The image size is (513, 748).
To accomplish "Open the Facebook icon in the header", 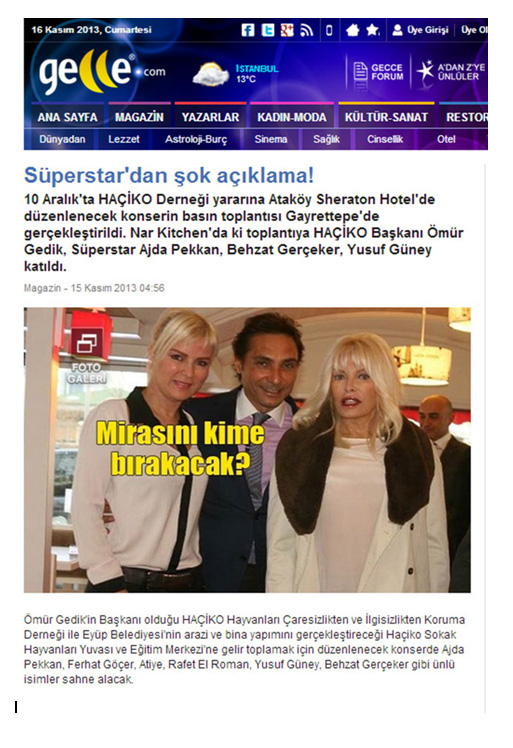I will click(248, 30).
